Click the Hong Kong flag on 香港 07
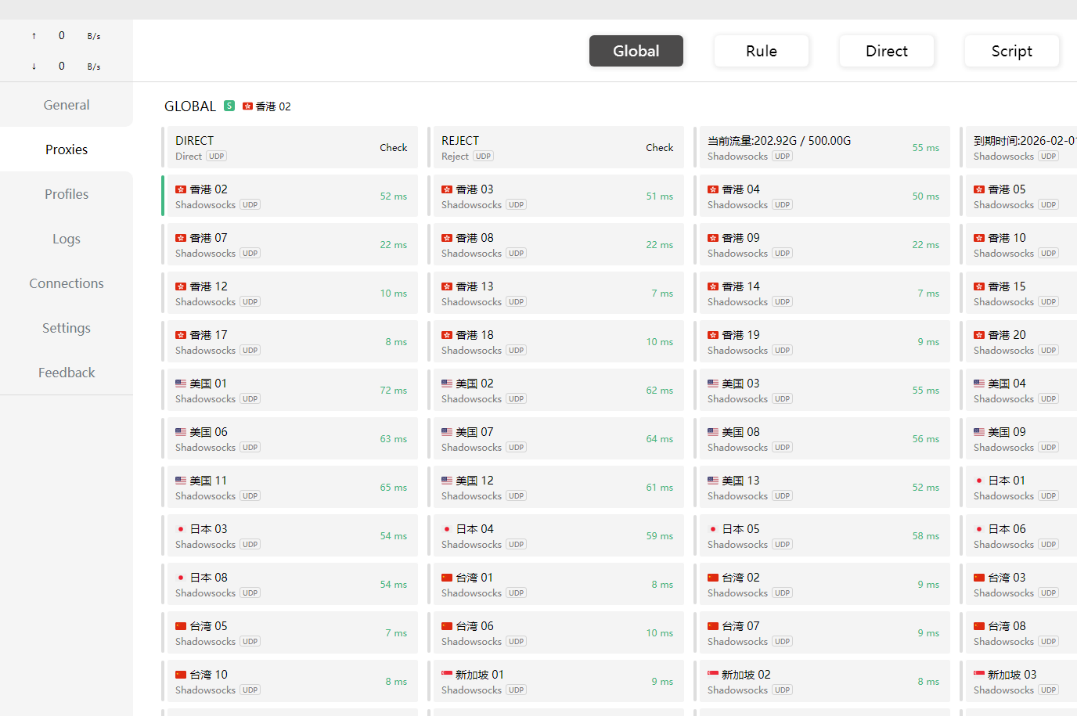 coord(181,238)
